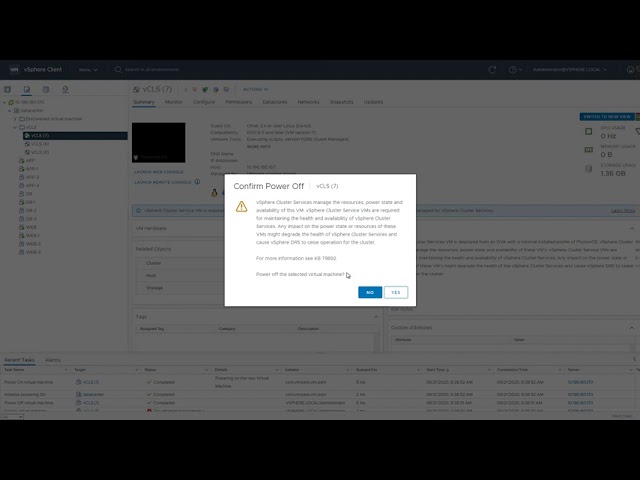Select the Recent Tasks tab

click(x=19, y=360)
